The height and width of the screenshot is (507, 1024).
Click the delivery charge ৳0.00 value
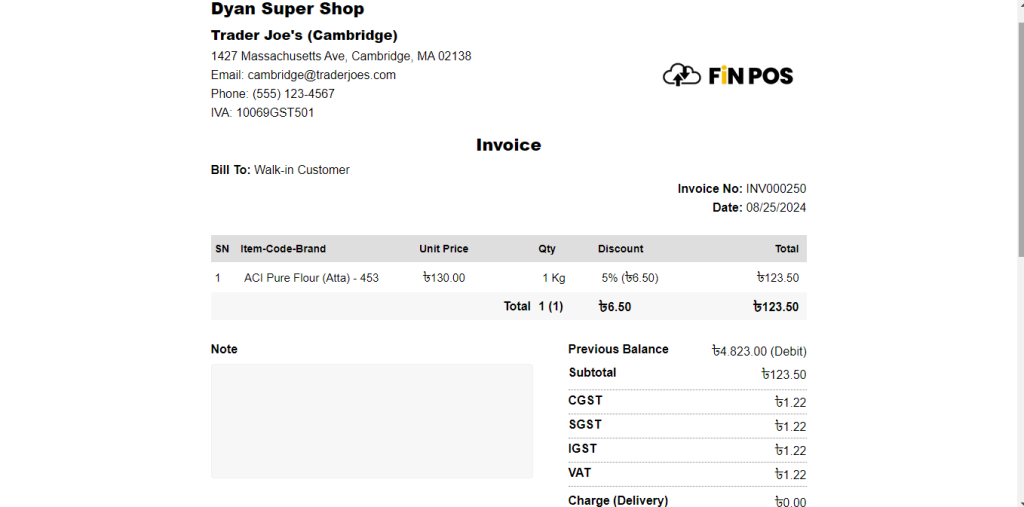(791, 502)
